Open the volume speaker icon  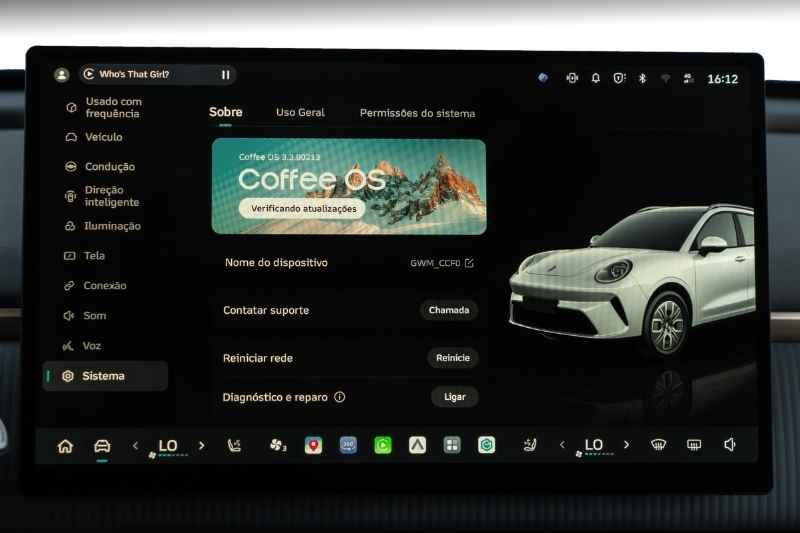[x=730, y=445]
